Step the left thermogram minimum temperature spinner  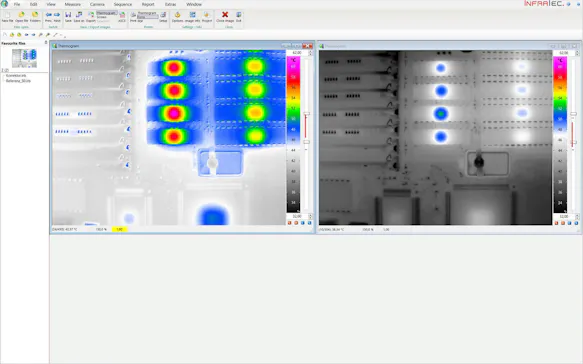pyautogui.click(x=310, y=216)
